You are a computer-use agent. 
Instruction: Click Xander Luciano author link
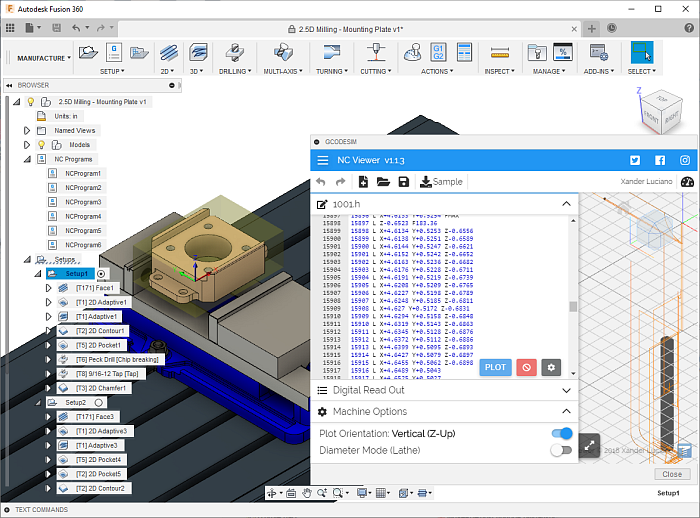tap(646, 181)
